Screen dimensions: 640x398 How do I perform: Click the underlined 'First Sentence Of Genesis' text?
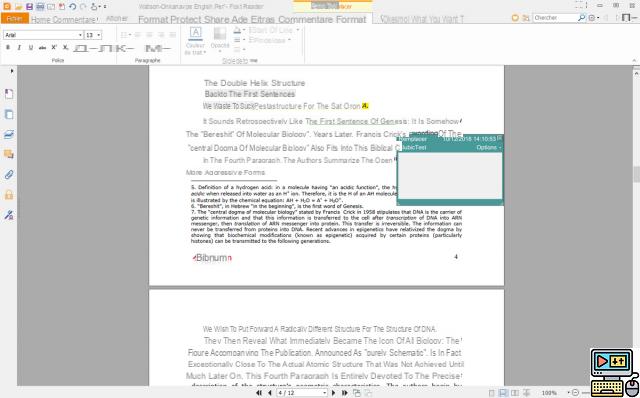point(357,121)
